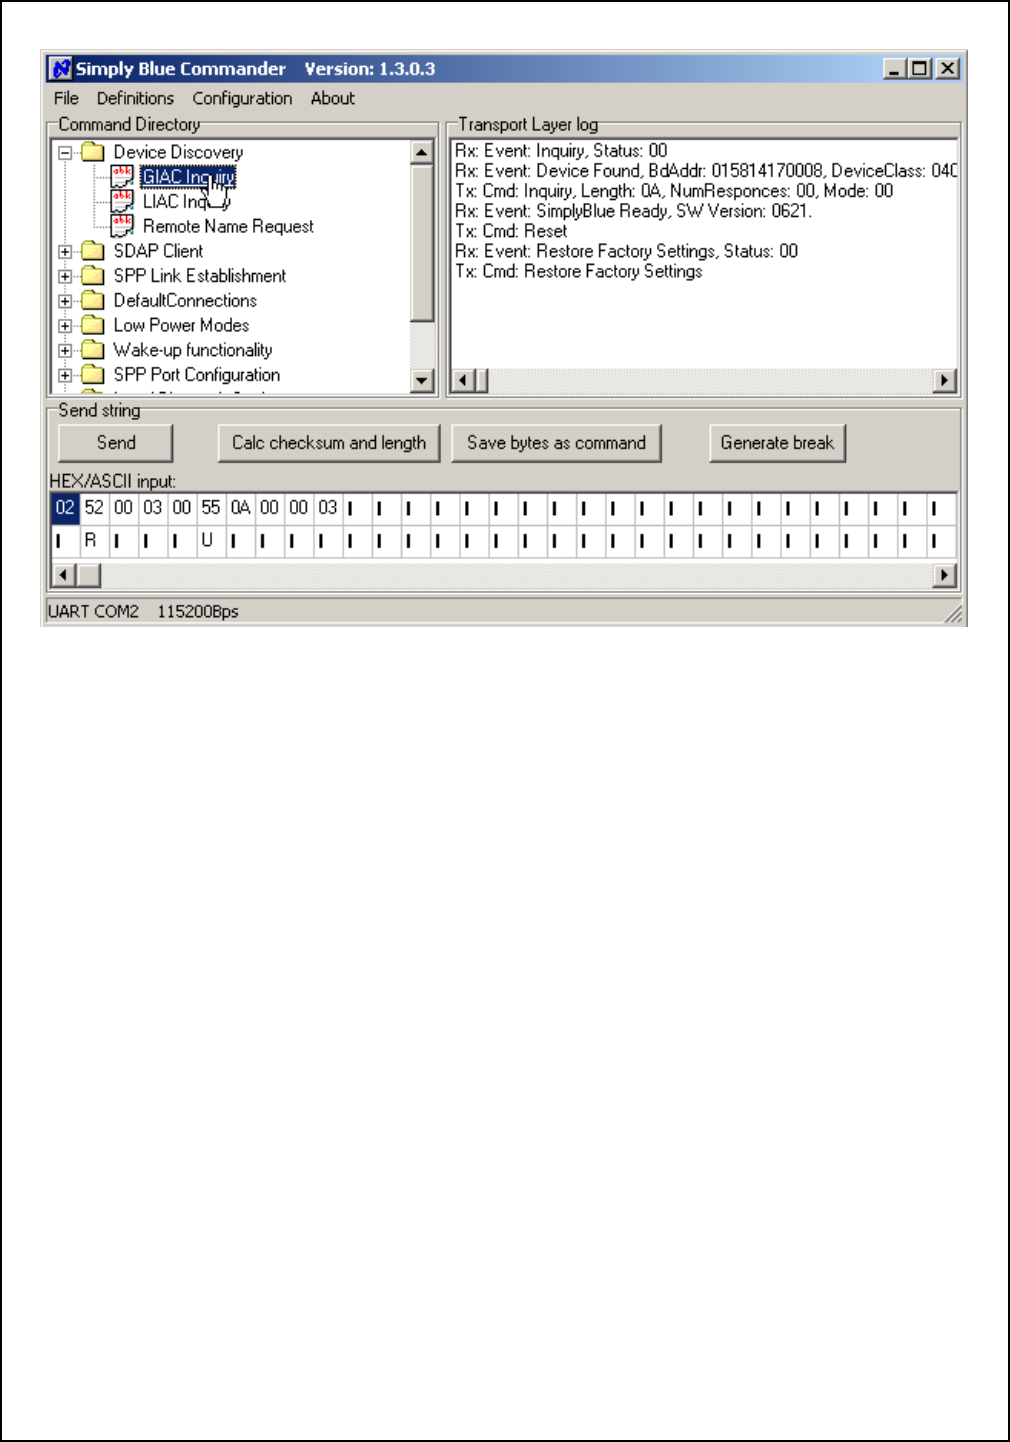Click the Command Directory scroll up arrow
The height and width of the screenshot is (1442, 1010).
click(x=422, y=152)
